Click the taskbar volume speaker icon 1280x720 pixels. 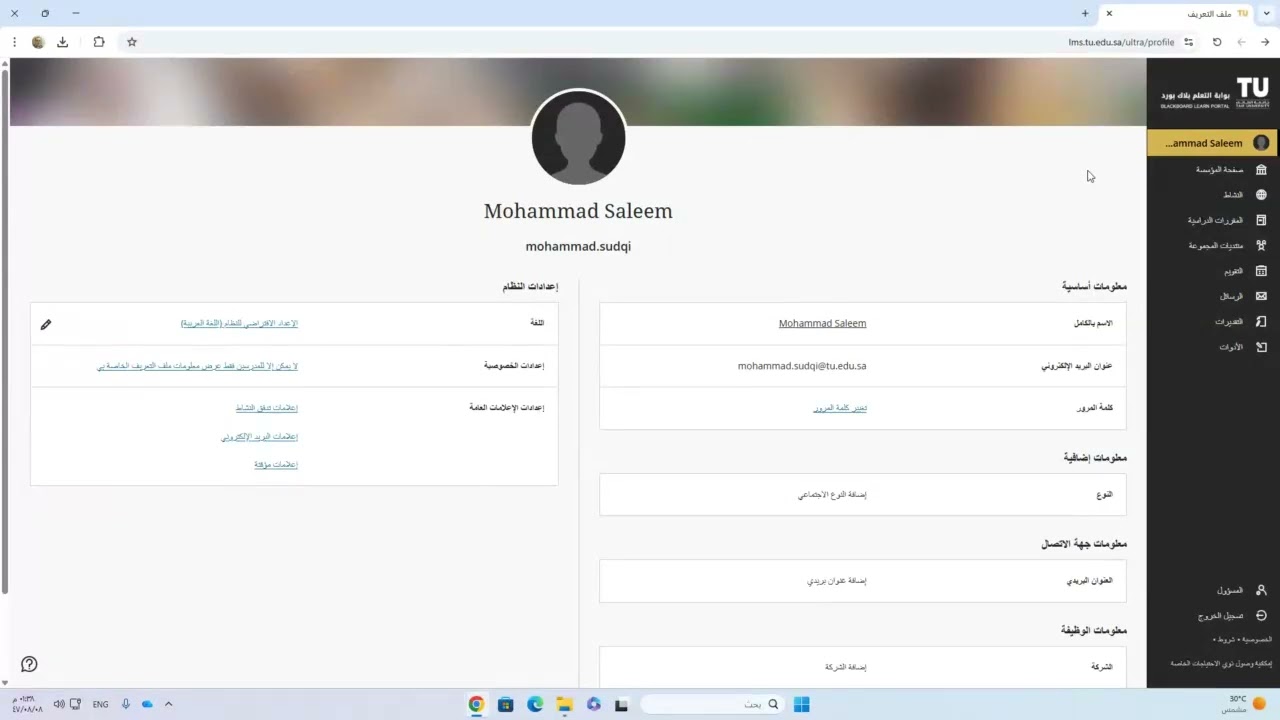click(x=59, y=704)
